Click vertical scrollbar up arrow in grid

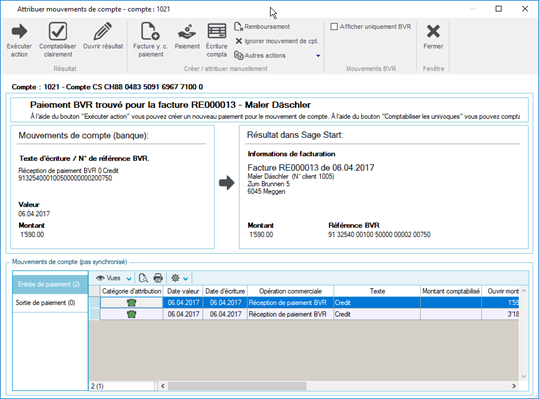pyautogui.click(x=524, y=291)
